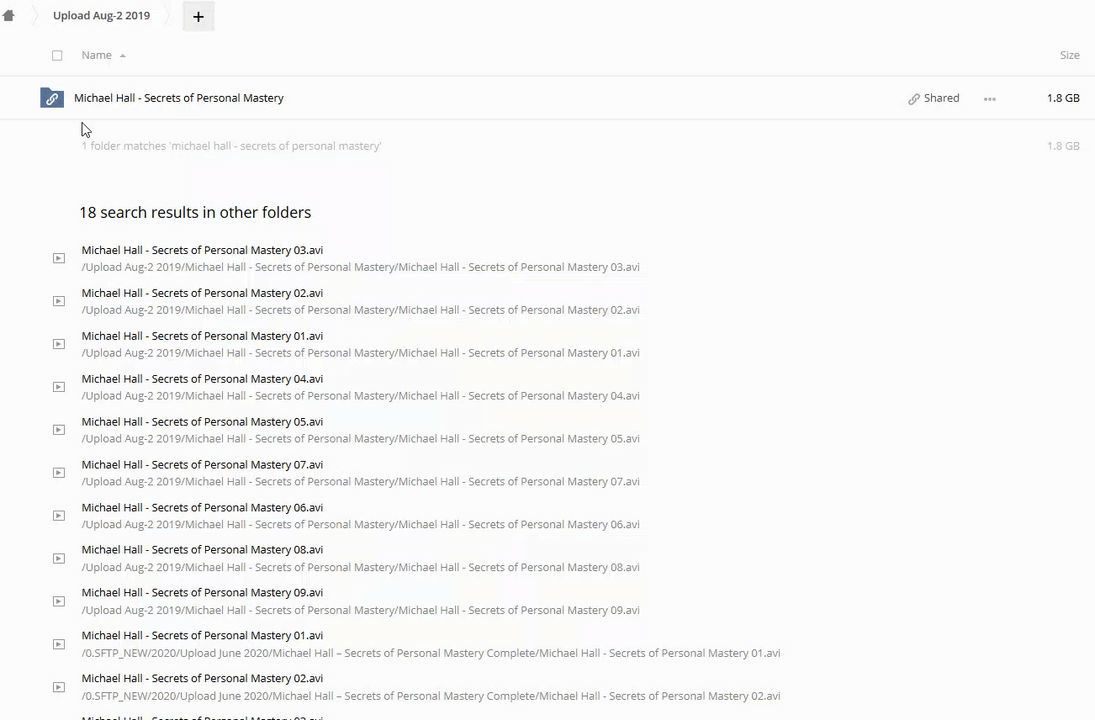This screenshot has width=1095, height=720.
Task: Click the plus button to add new
Action: (198, 16)
